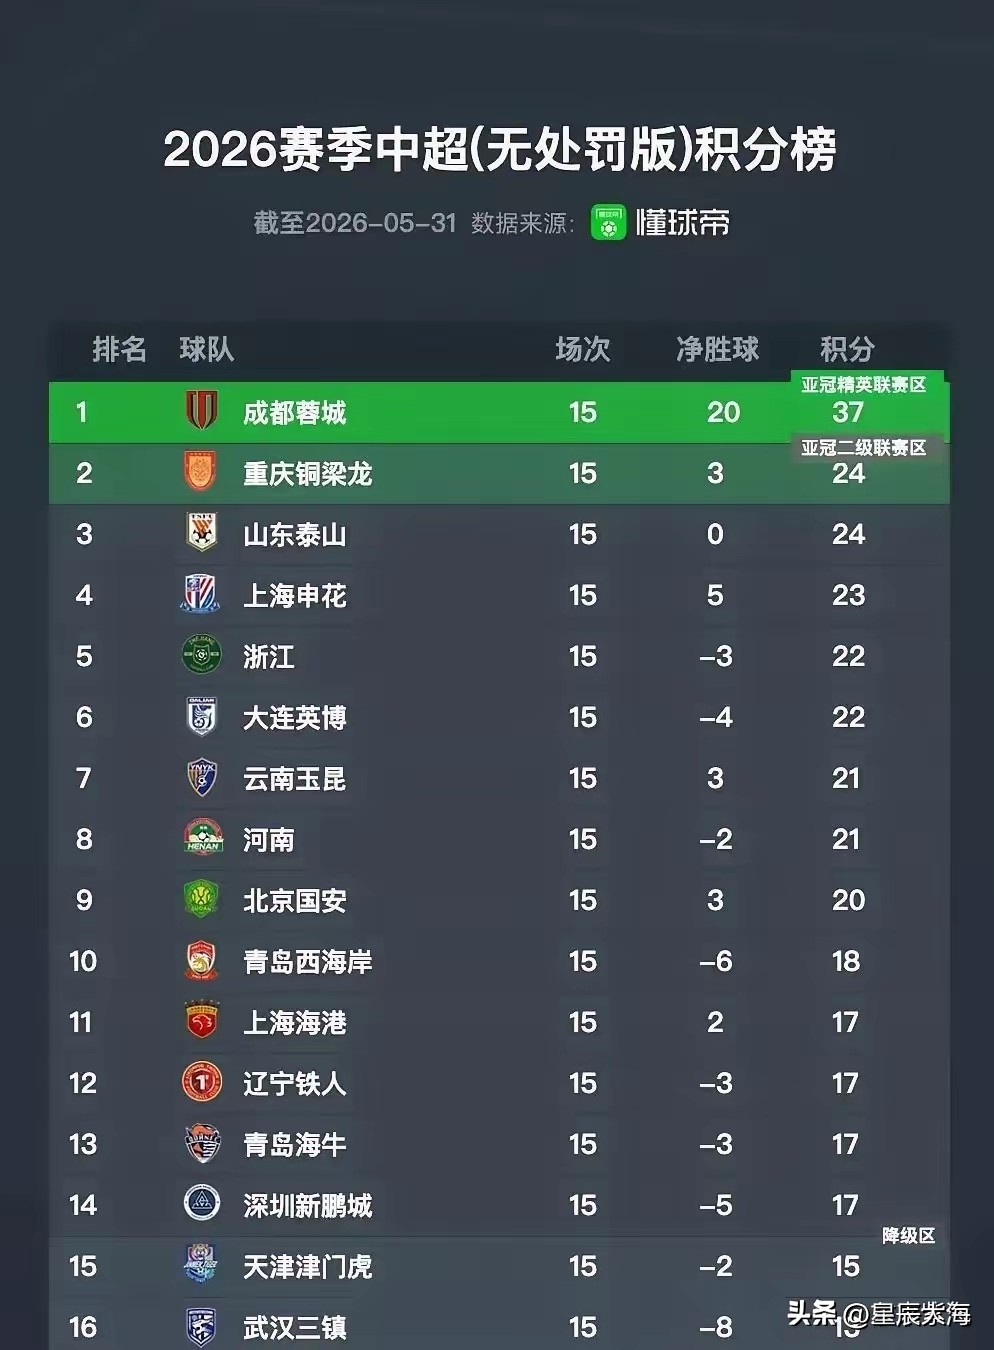
Task: Click the 亚冠精英联赛区 label
Action: [864, 385]
